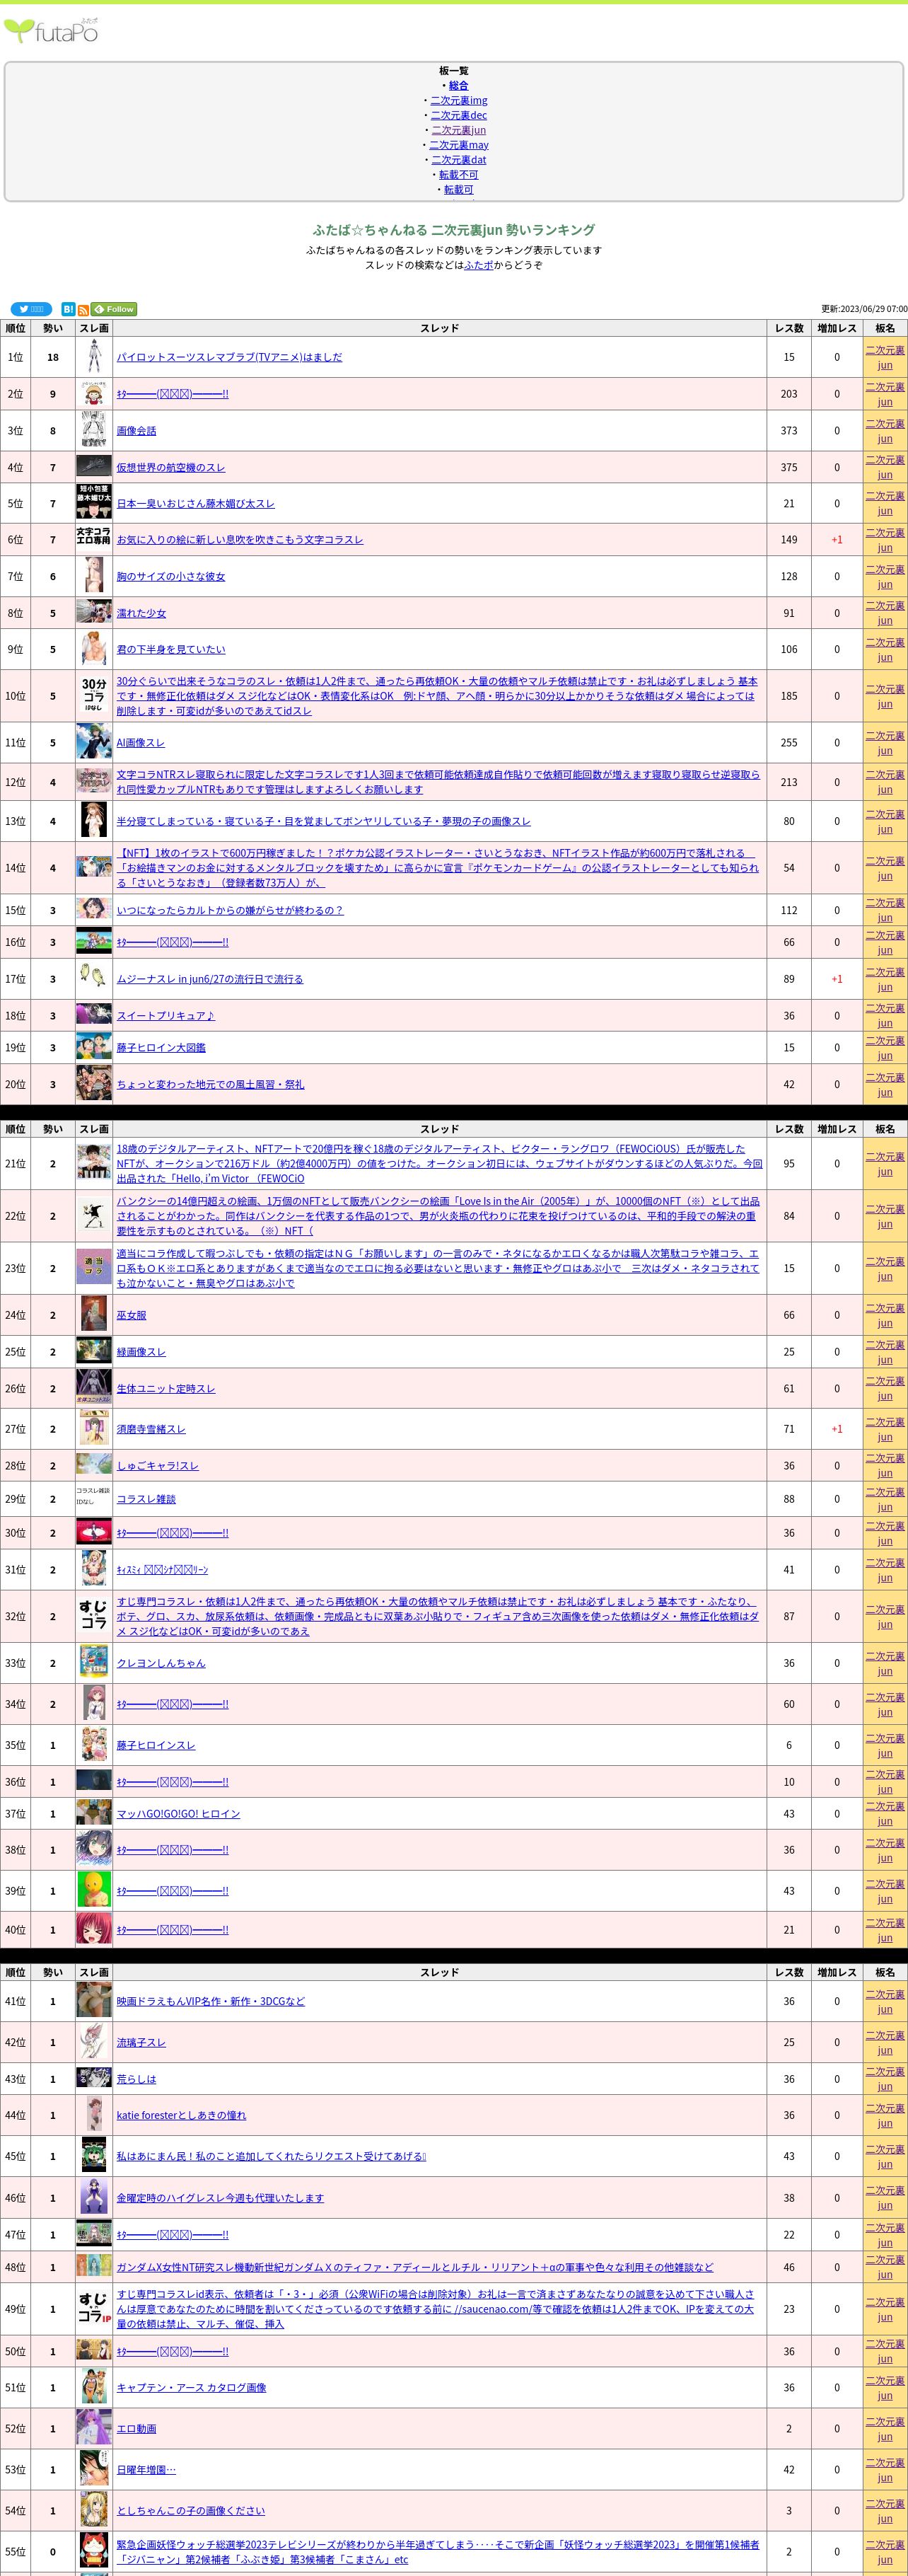Open thread パイロットスーツスレマブラブ
This screenshot has width=908, height=2576.
click(229, 357)
